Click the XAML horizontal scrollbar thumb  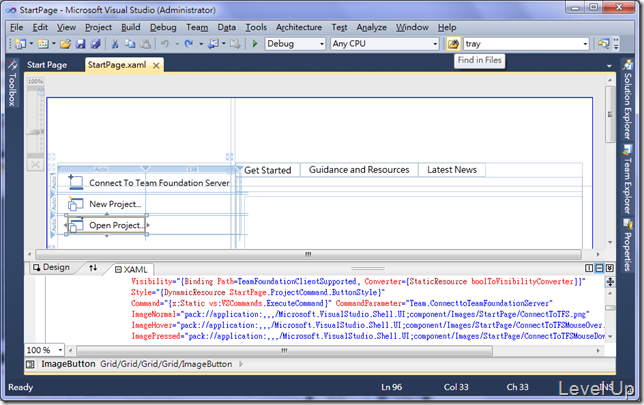284,350
